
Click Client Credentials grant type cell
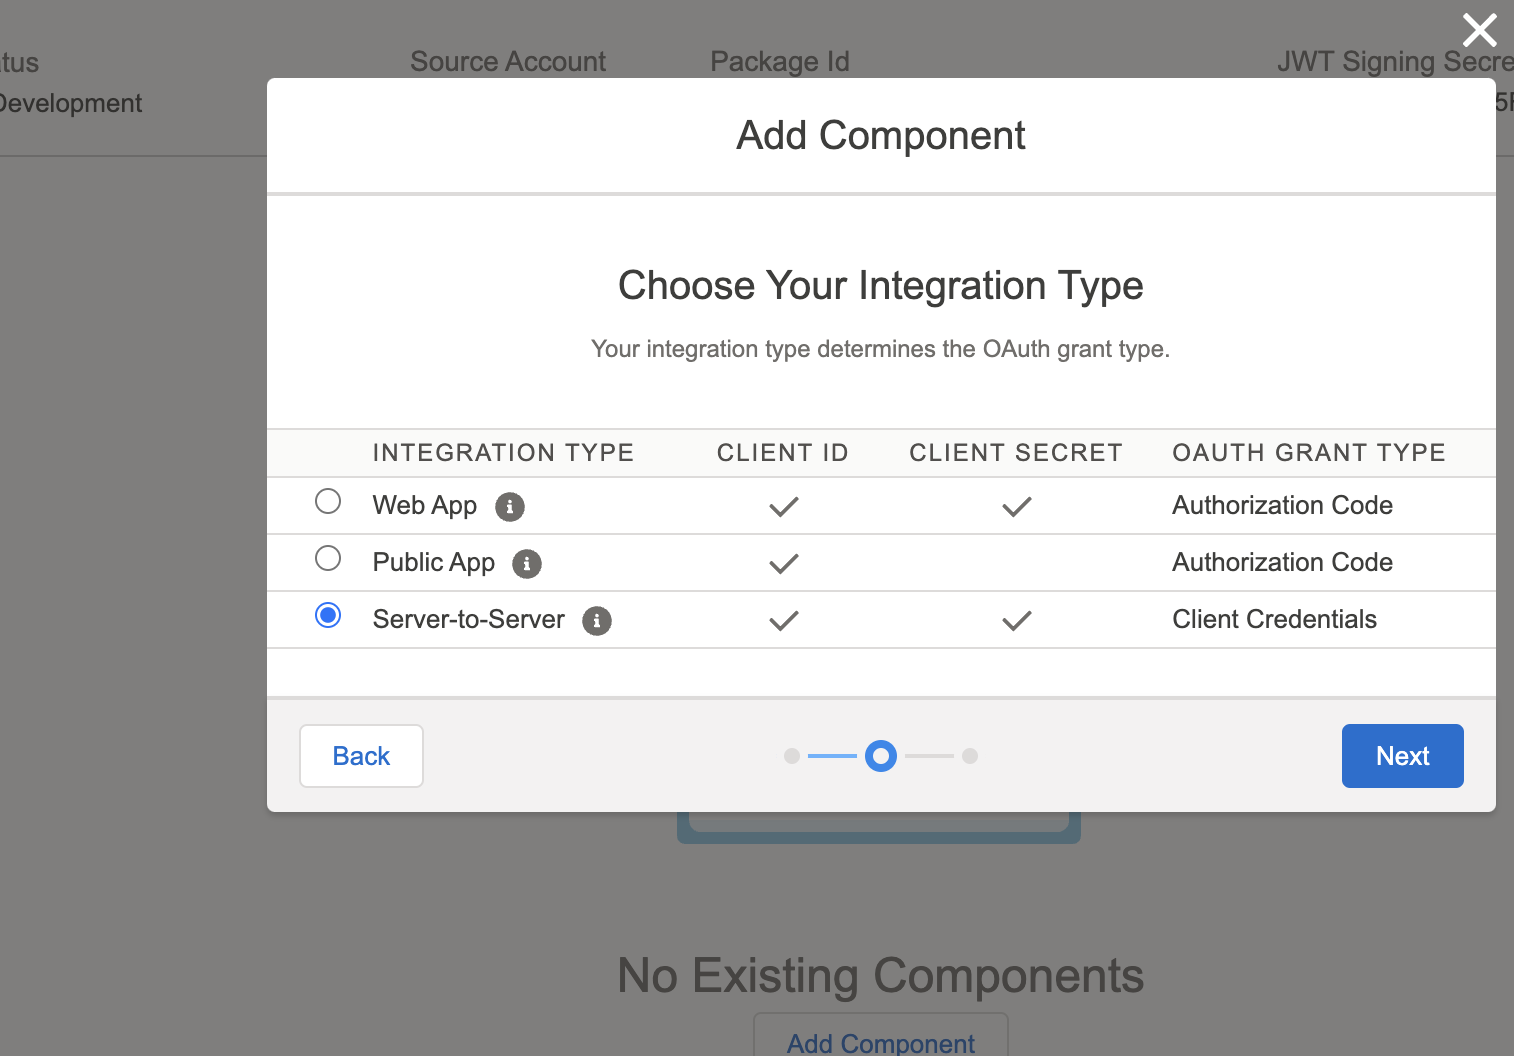point(1275,620)
